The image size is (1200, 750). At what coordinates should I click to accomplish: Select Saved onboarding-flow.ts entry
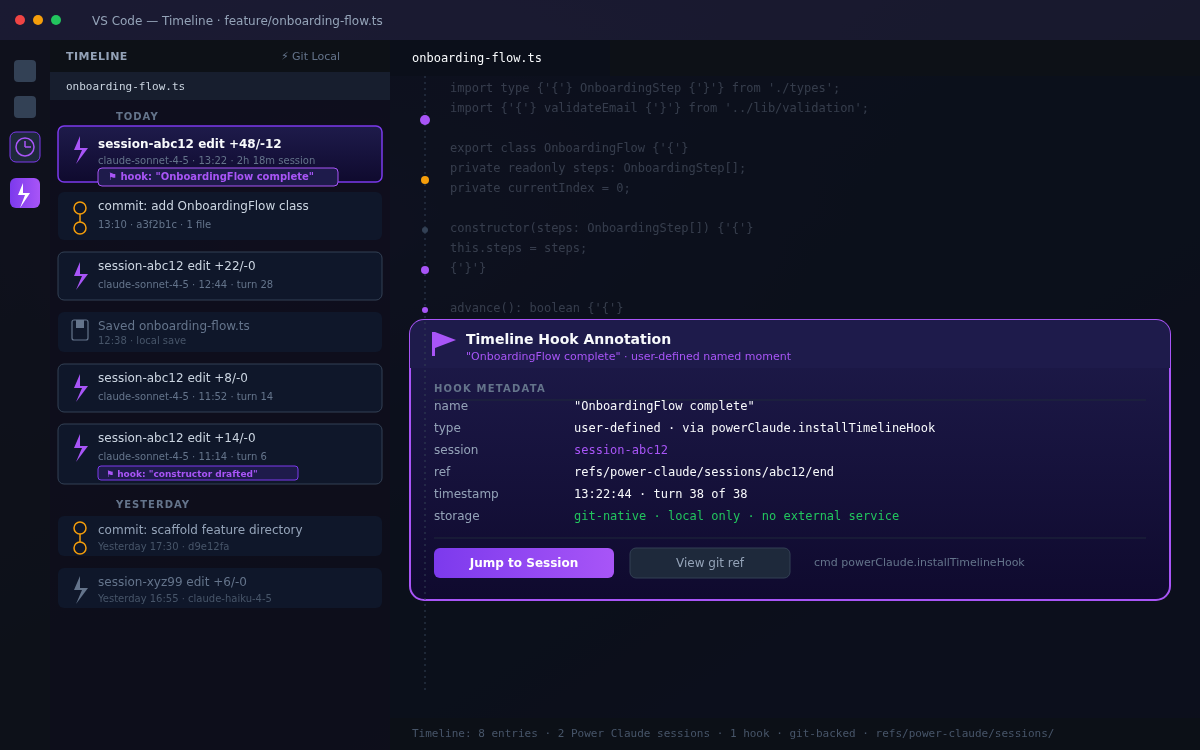coord(220,332)
